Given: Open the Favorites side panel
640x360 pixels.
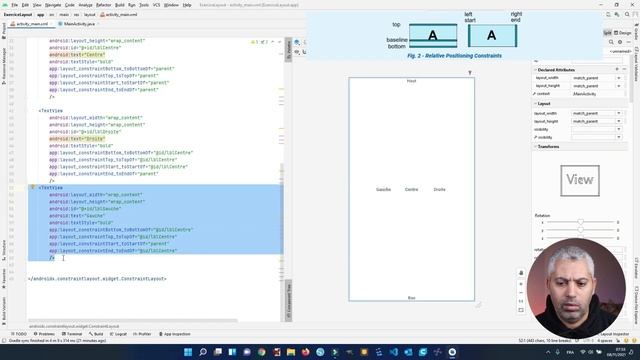Looking at the screenshot, I should click(4, 279).
